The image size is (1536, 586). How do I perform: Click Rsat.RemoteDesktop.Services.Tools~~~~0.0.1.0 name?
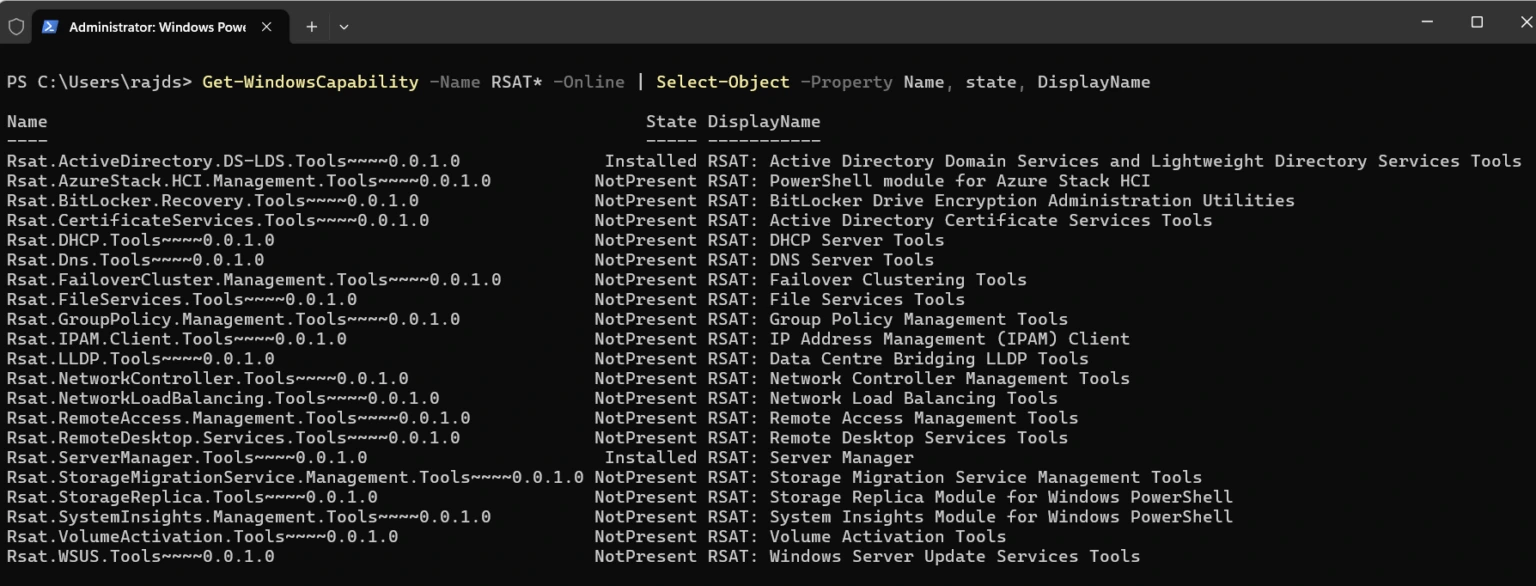coord(233,438)
